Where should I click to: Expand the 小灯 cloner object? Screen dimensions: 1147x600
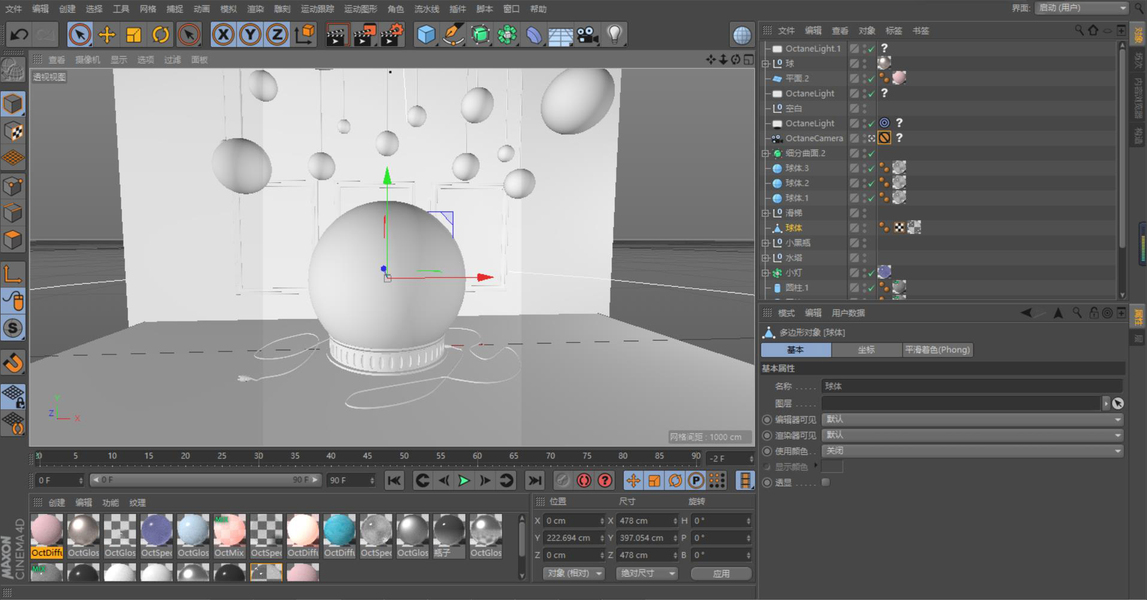(765, 273)
